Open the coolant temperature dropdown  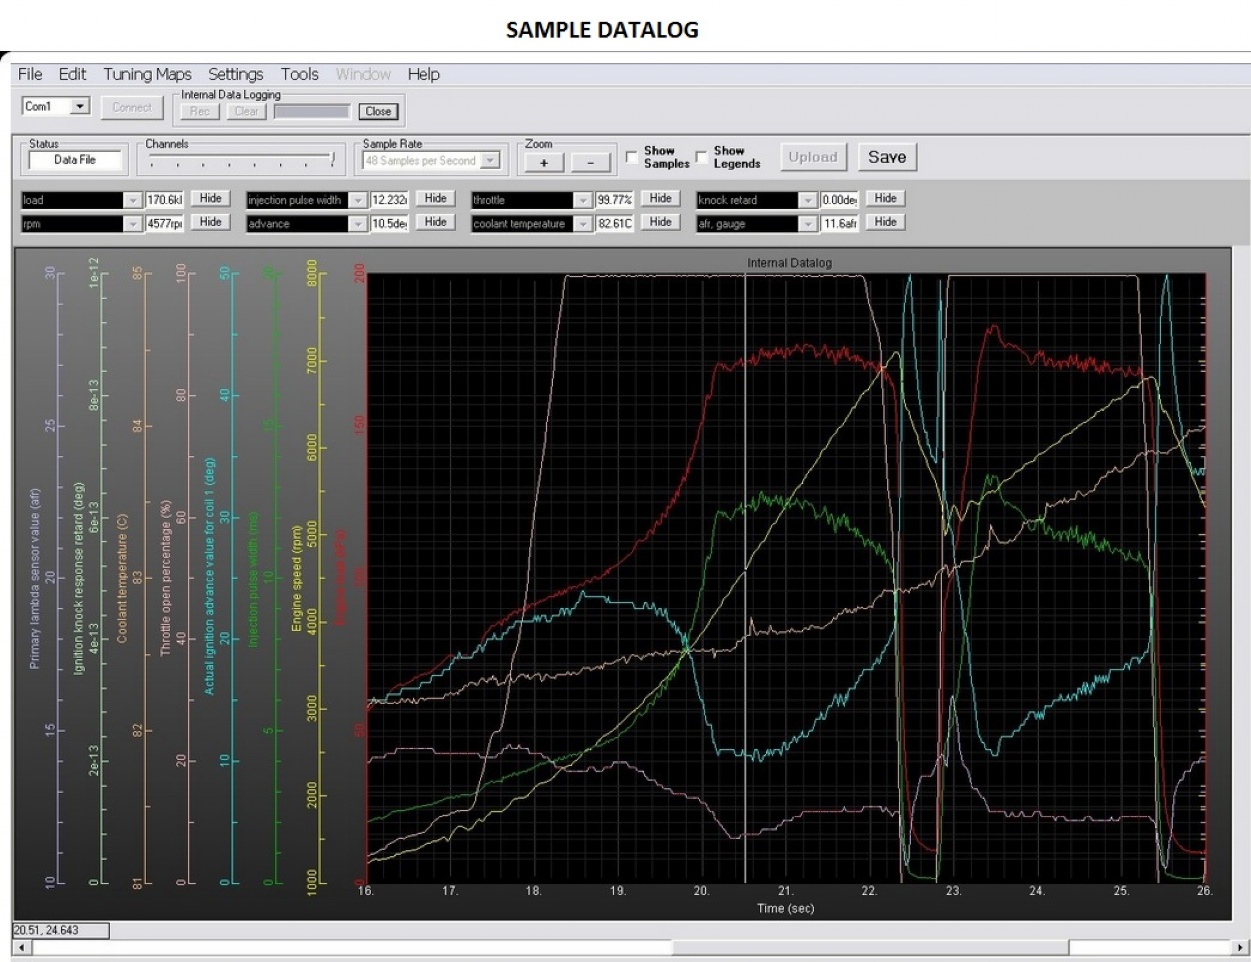(x=583, y=224)
